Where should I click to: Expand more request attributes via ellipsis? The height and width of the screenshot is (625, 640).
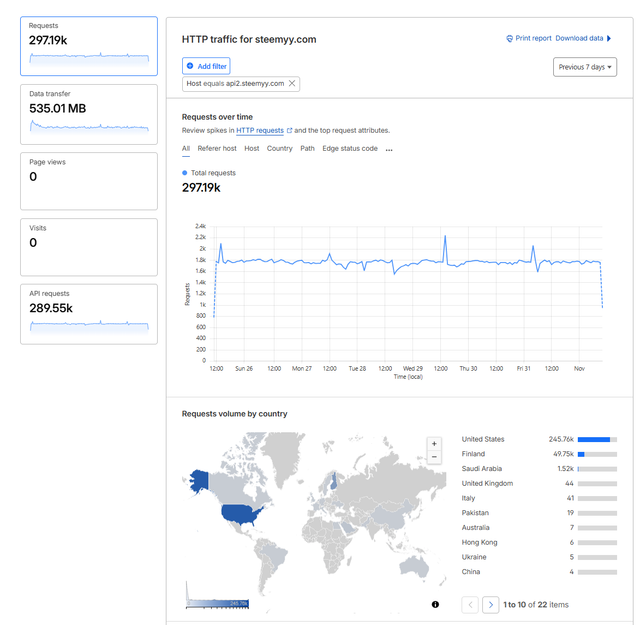389,148
